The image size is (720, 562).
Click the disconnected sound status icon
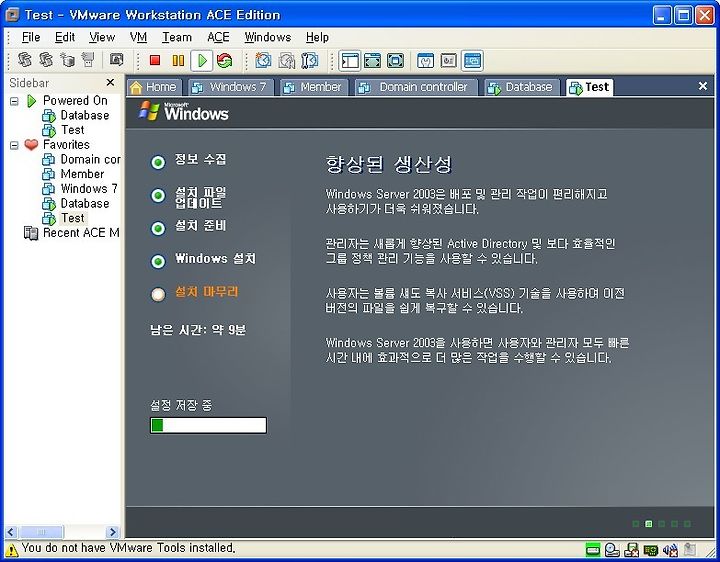(x=670, y=550)
